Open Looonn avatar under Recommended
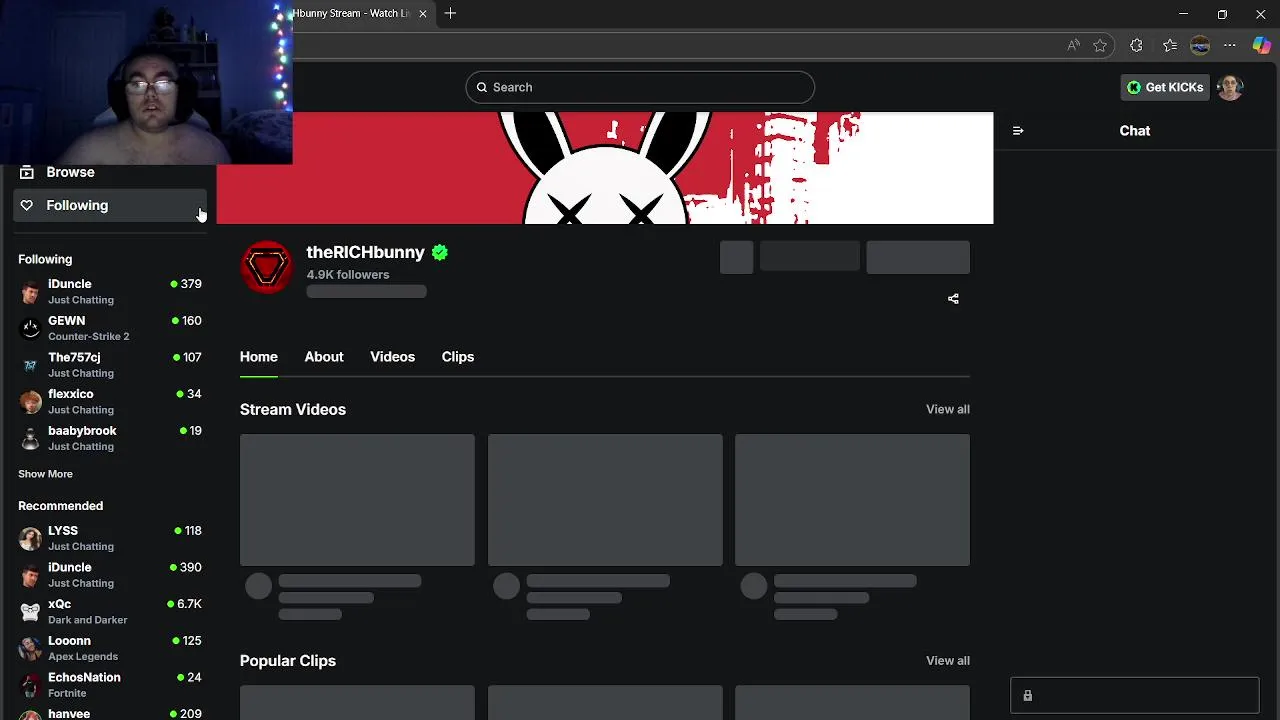 [30, 648]
